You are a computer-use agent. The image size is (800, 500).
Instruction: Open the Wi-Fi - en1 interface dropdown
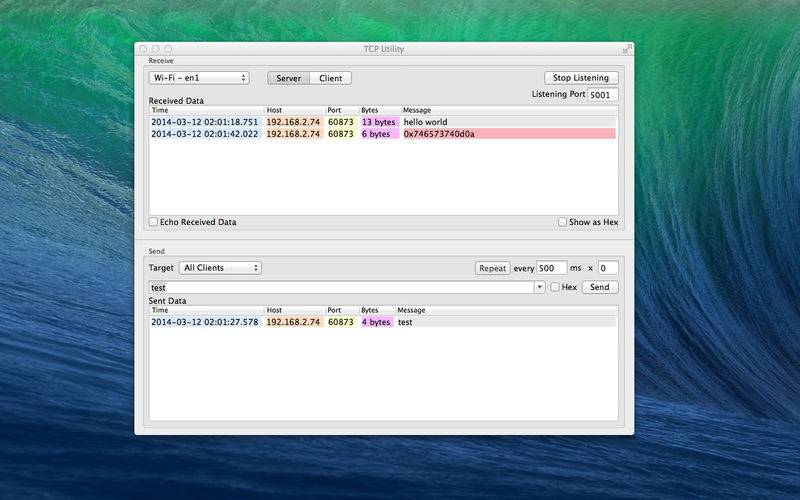199,78
